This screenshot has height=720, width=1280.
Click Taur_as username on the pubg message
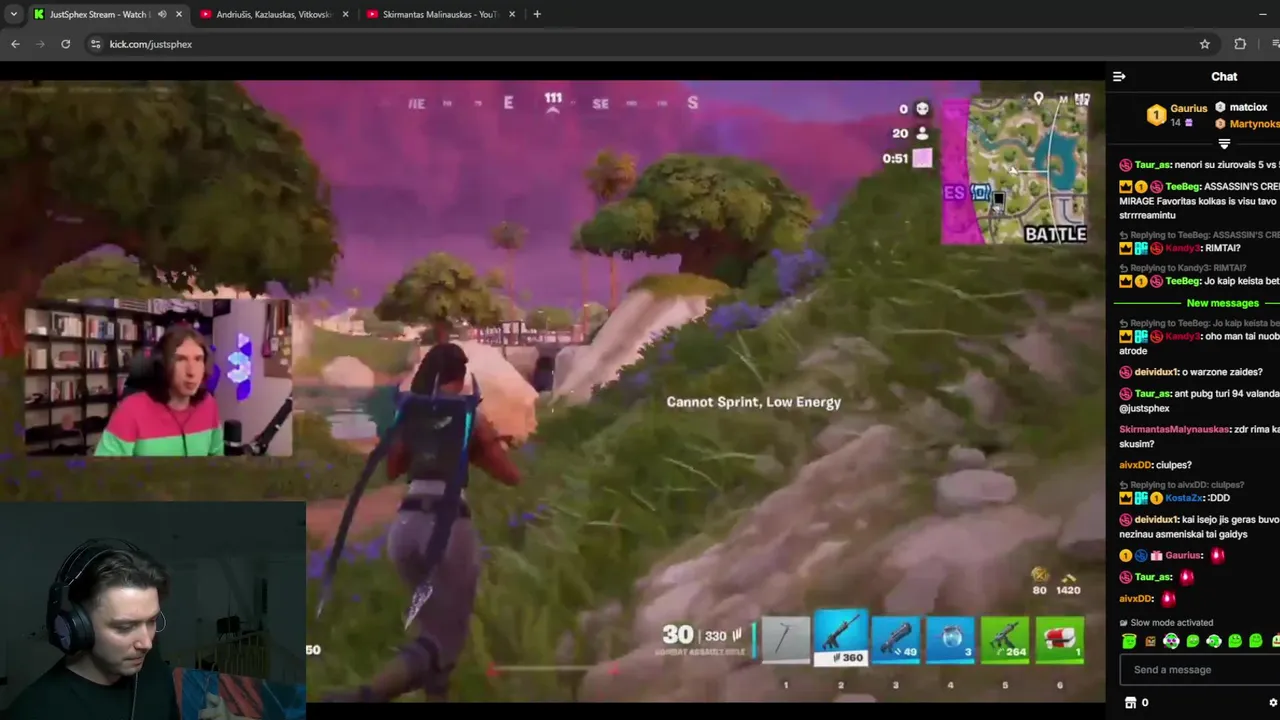tap(1152, 395)
